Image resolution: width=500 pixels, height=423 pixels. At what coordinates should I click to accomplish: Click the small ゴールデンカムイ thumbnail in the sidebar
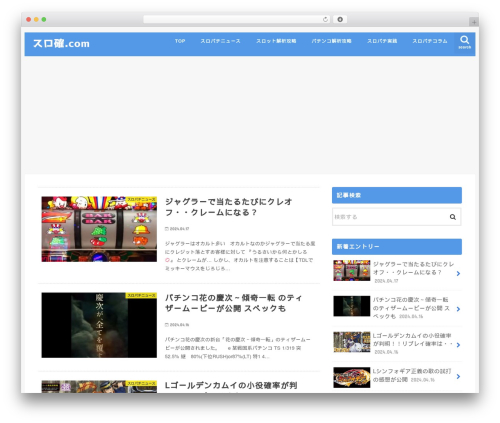click(x=352, y=342)
